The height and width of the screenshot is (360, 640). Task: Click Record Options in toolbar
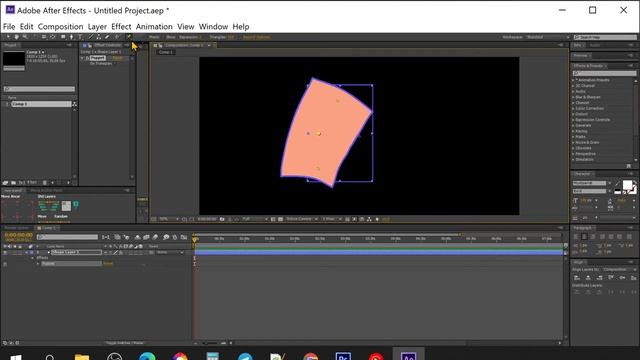(x=257, y=37)
